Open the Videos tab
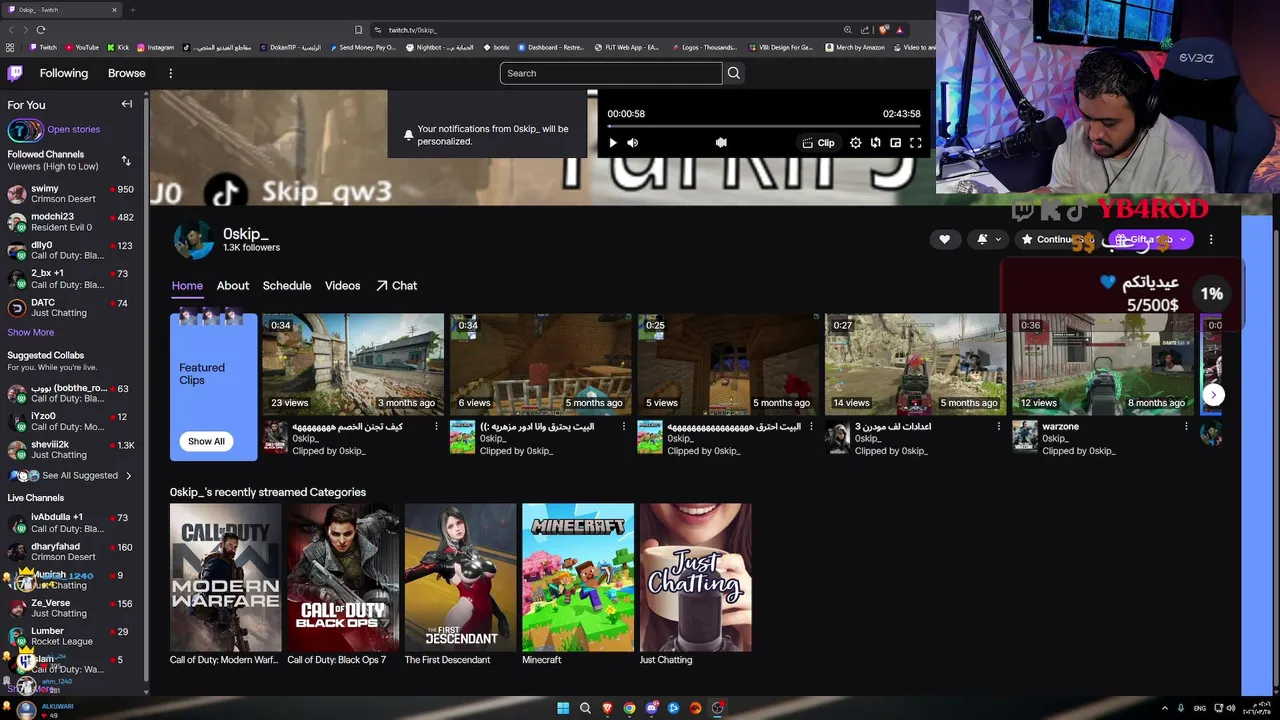The image size is (1280, 720). (x=342, y=285)
